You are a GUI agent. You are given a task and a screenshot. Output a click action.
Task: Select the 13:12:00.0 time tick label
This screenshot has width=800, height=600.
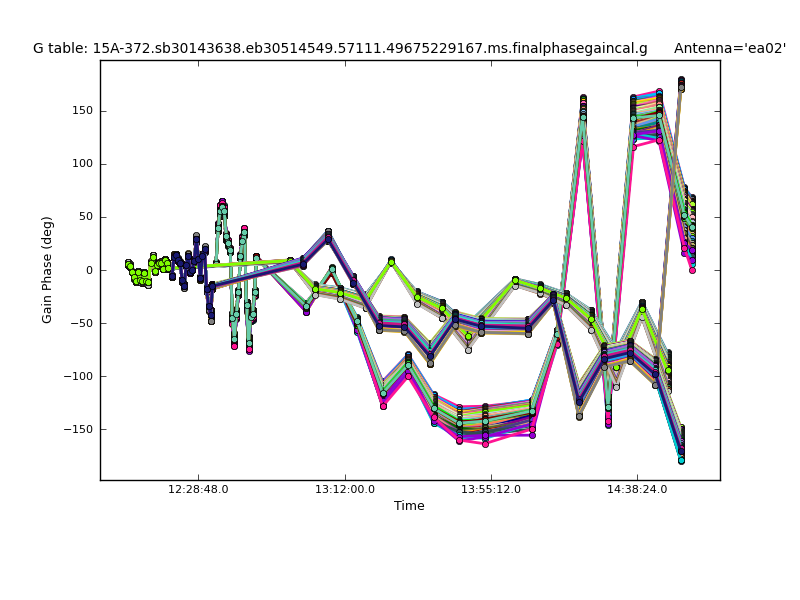(345, 490)
